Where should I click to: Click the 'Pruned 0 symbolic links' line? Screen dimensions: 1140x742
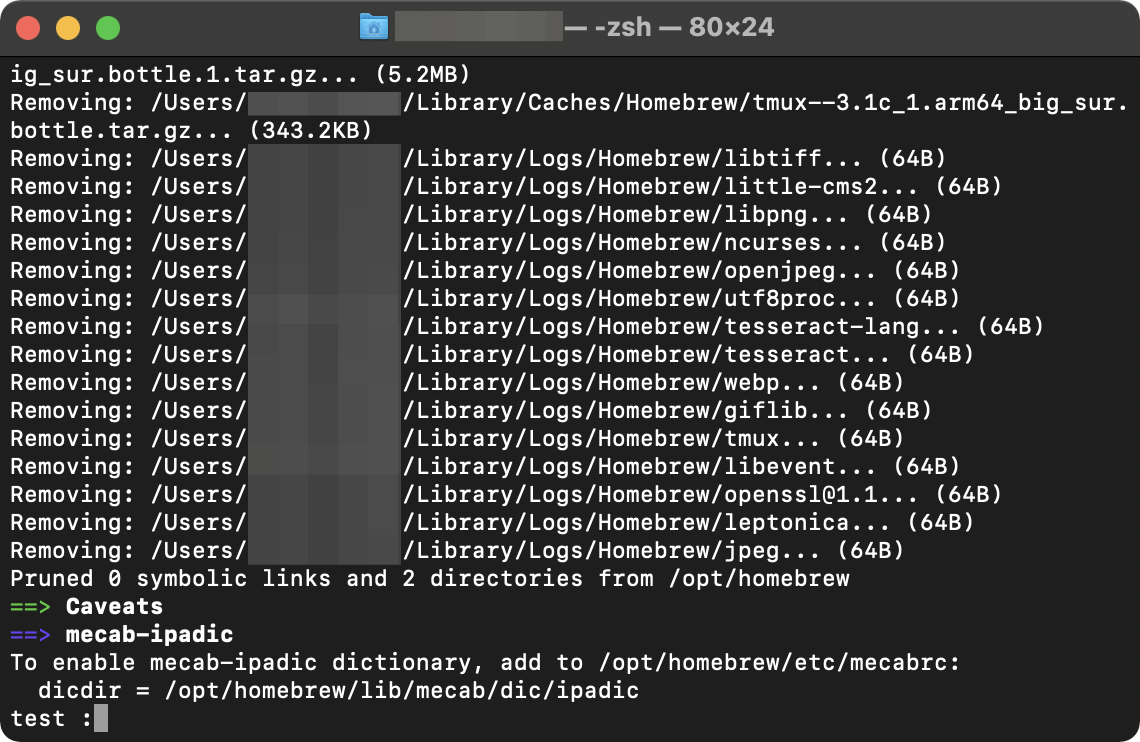click(x=430, y=578)
